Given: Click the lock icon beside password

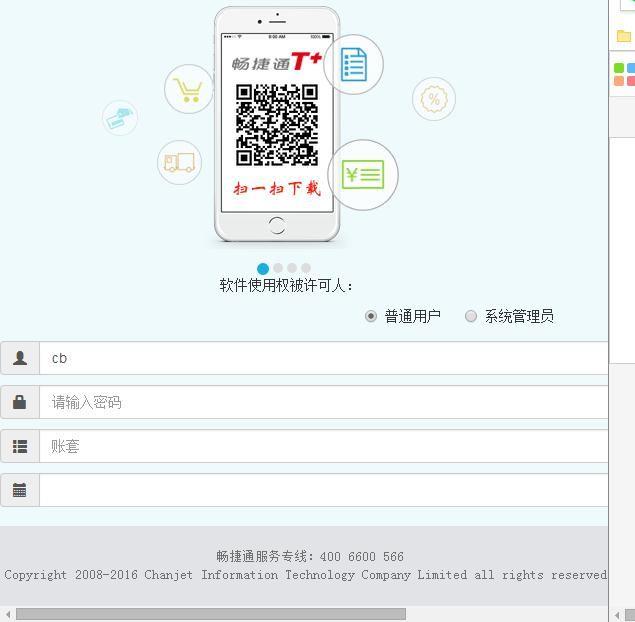Looking at the screenshot, I should coord(19,402).
